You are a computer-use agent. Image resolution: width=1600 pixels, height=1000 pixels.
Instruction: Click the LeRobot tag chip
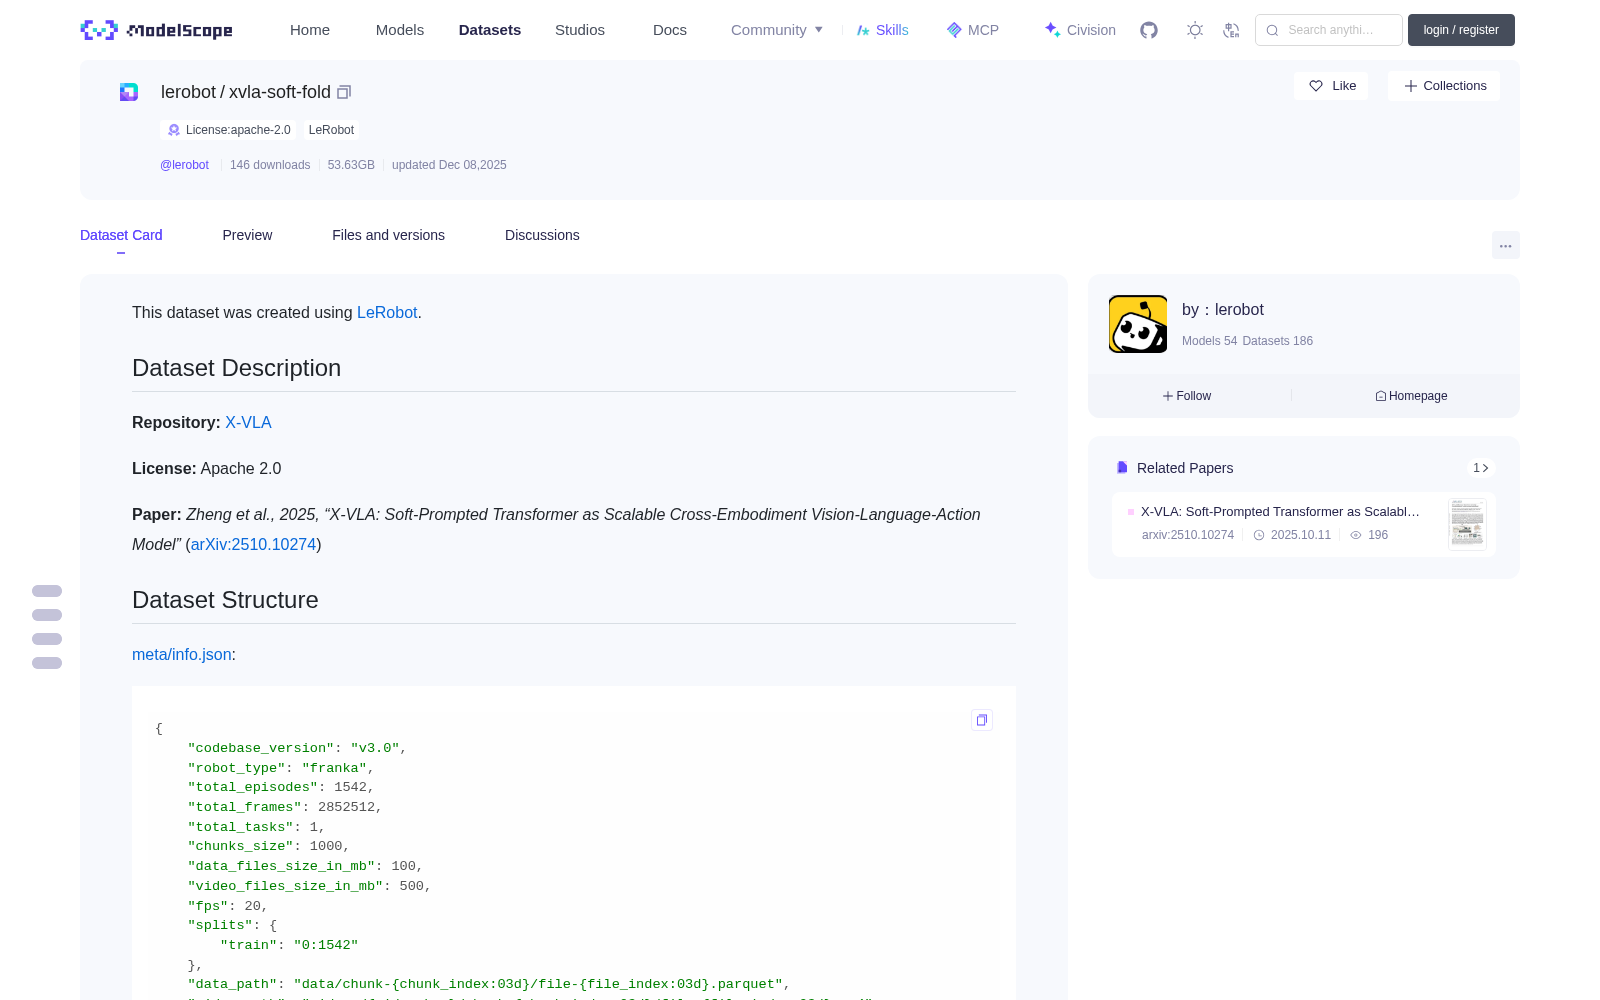[x=331, y=130]
